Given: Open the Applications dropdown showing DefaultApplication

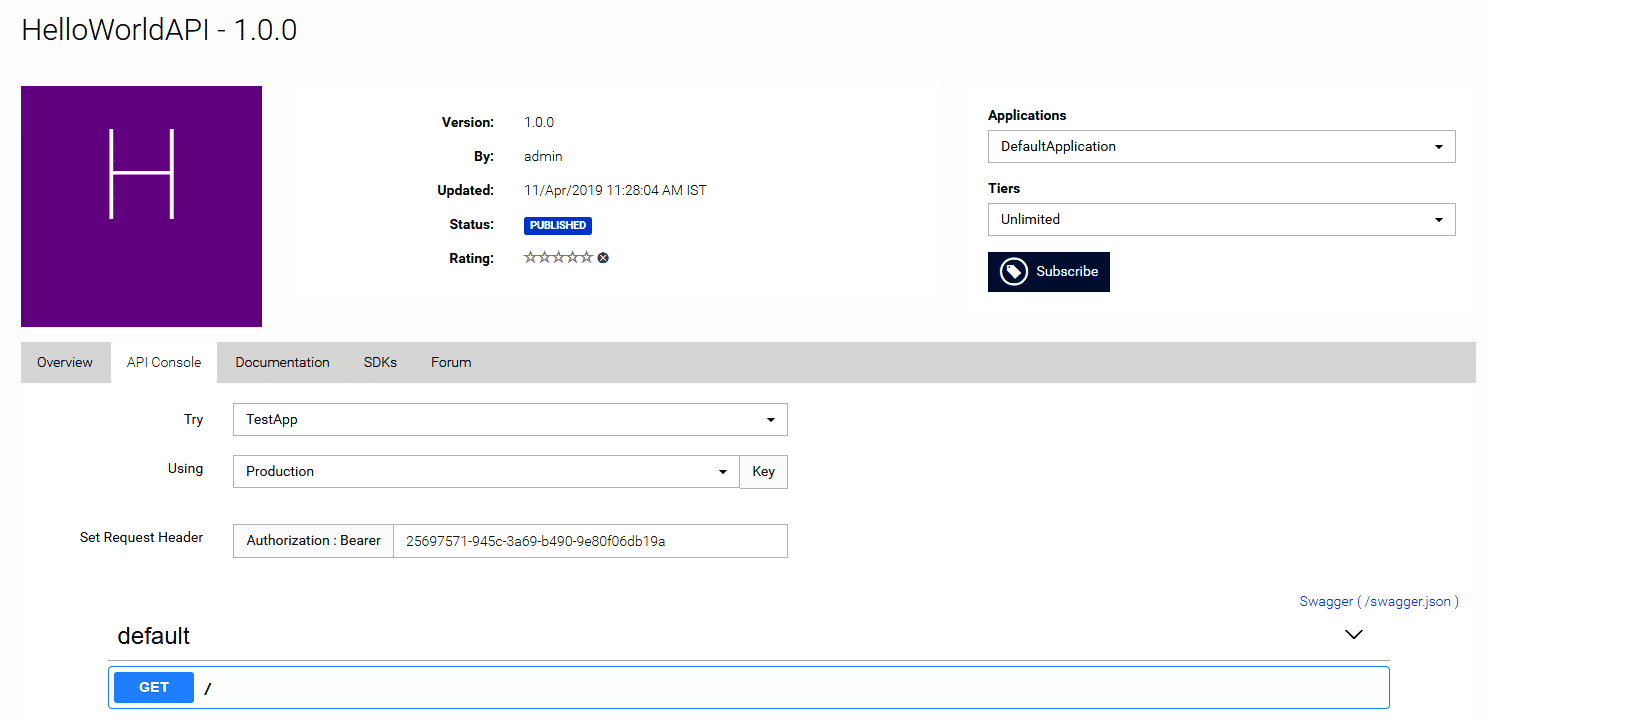Looking at the screenshot, I should (x=1221, y=147).
